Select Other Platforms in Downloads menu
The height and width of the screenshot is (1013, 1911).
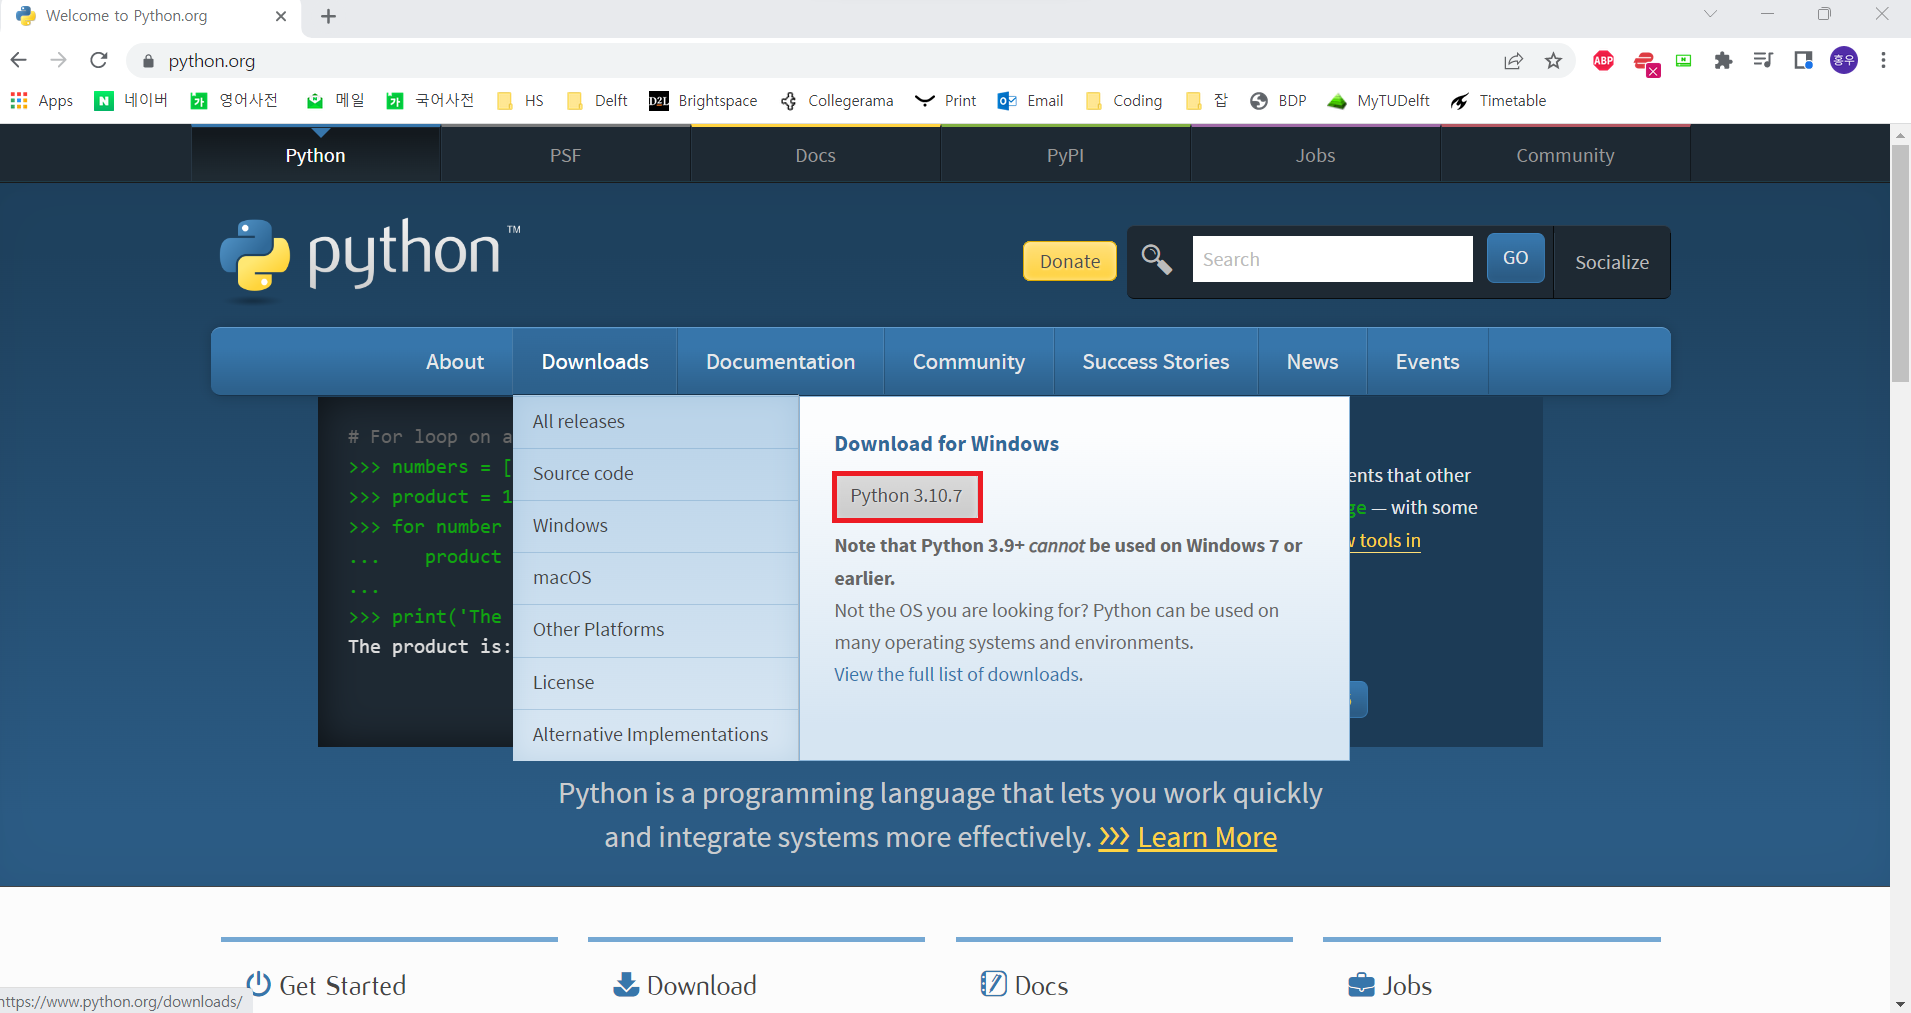pyautogui.click(x=656, y=630)
